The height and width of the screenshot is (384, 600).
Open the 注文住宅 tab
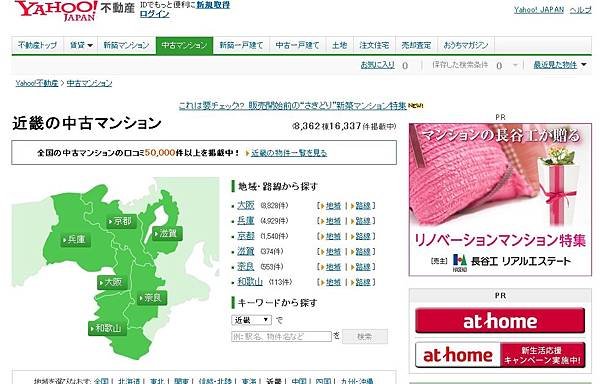coord(375,45)
